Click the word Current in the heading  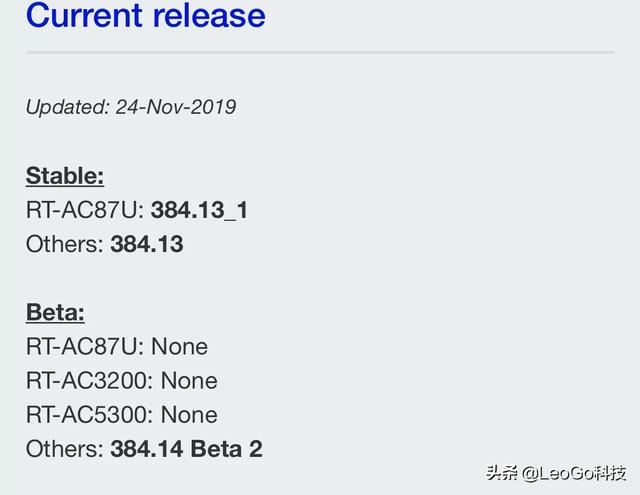(x=84, y=15)
